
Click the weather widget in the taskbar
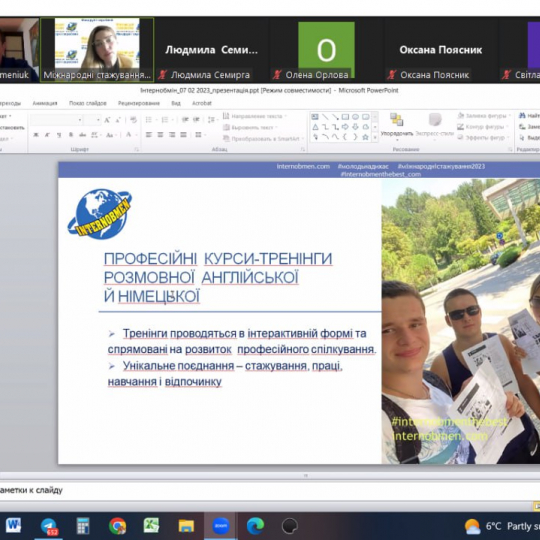coord(502,526)
